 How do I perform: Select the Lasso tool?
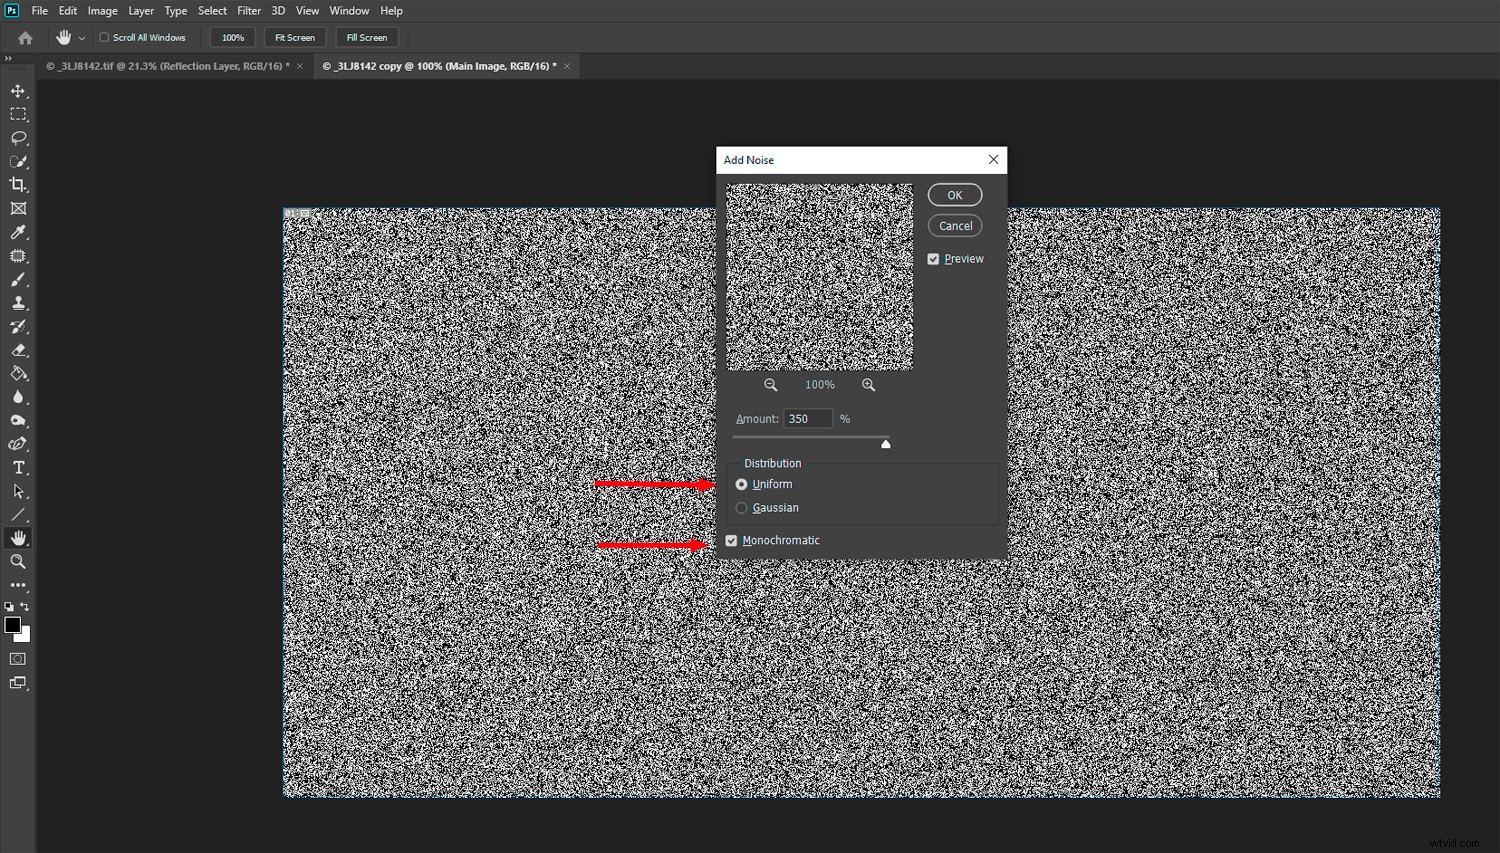tap(18, 138)
